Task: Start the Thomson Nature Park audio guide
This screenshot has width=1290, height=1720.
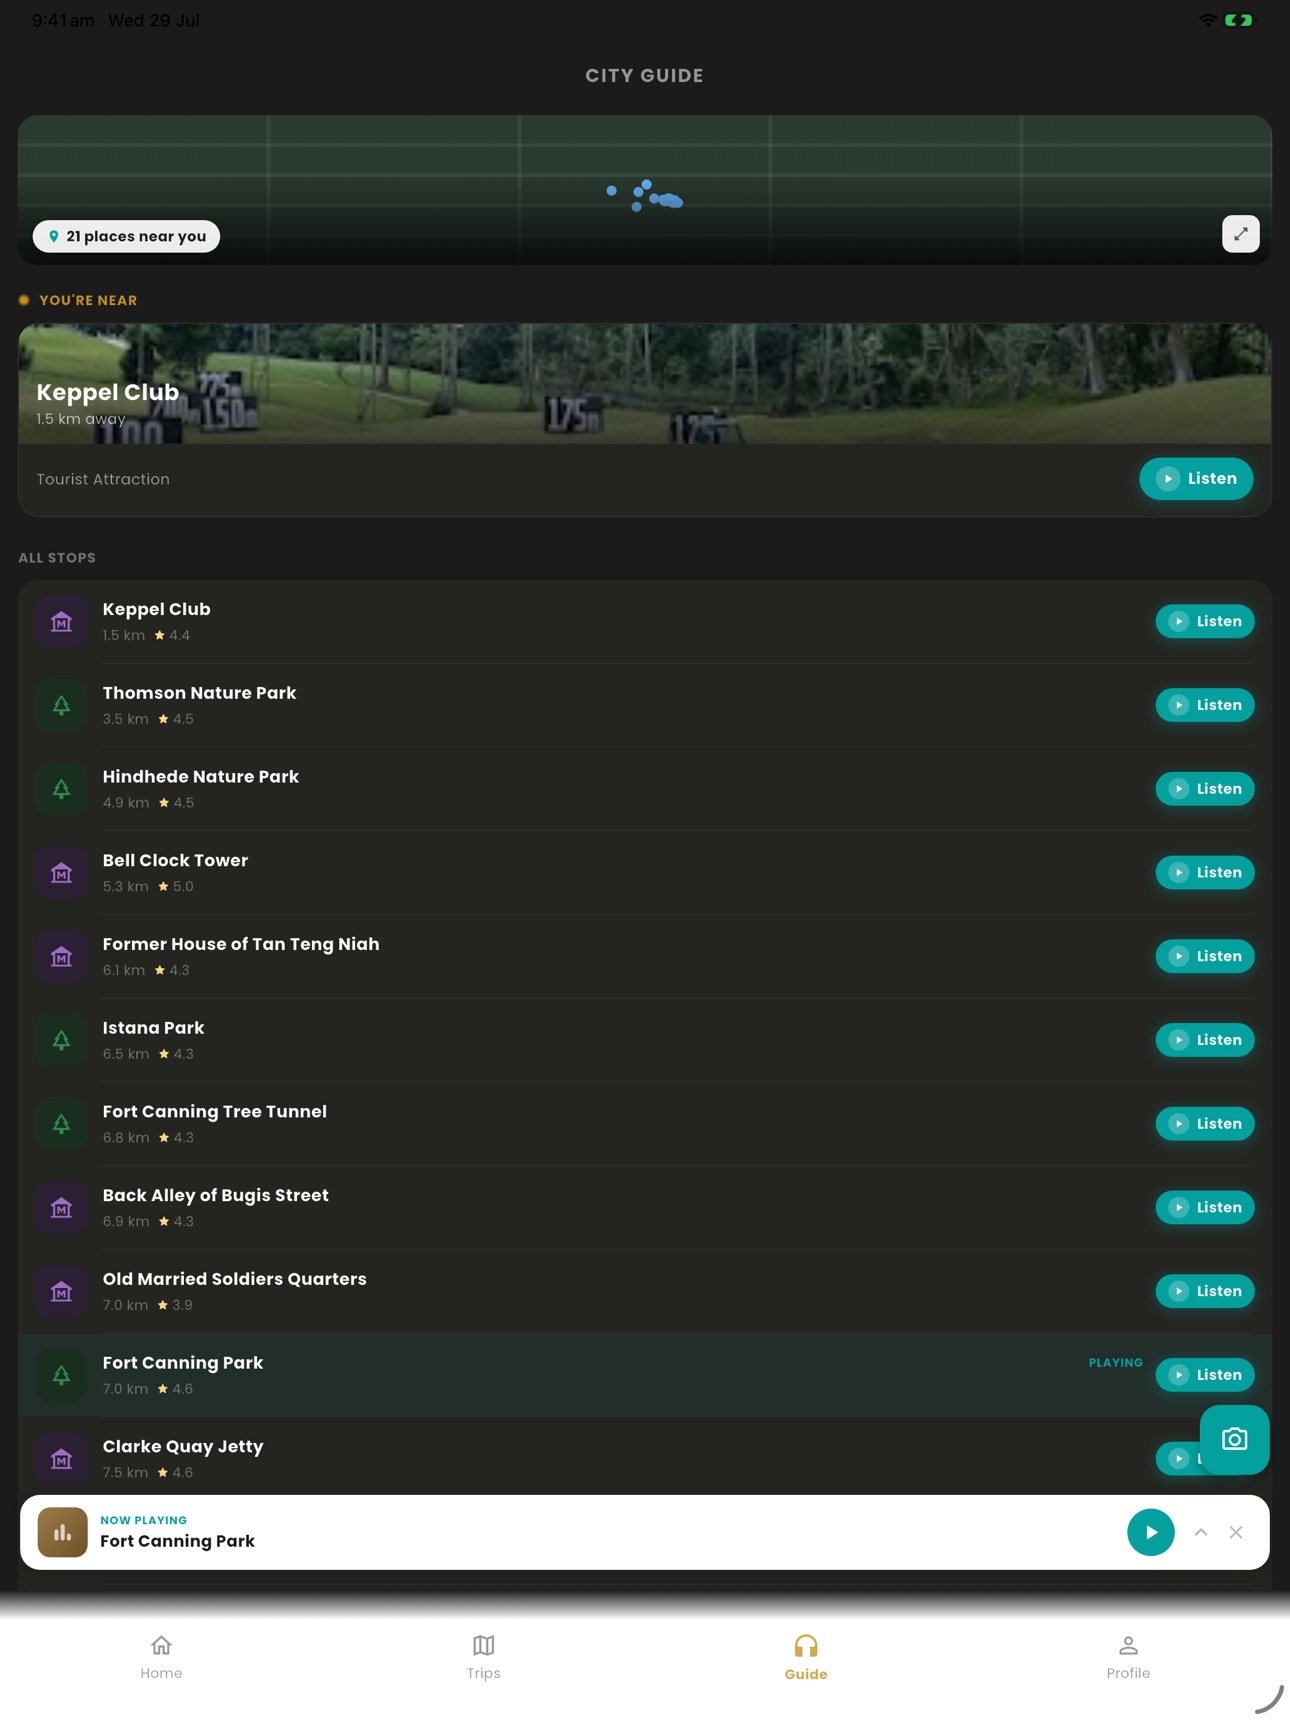Action: tap(1205, 705)
